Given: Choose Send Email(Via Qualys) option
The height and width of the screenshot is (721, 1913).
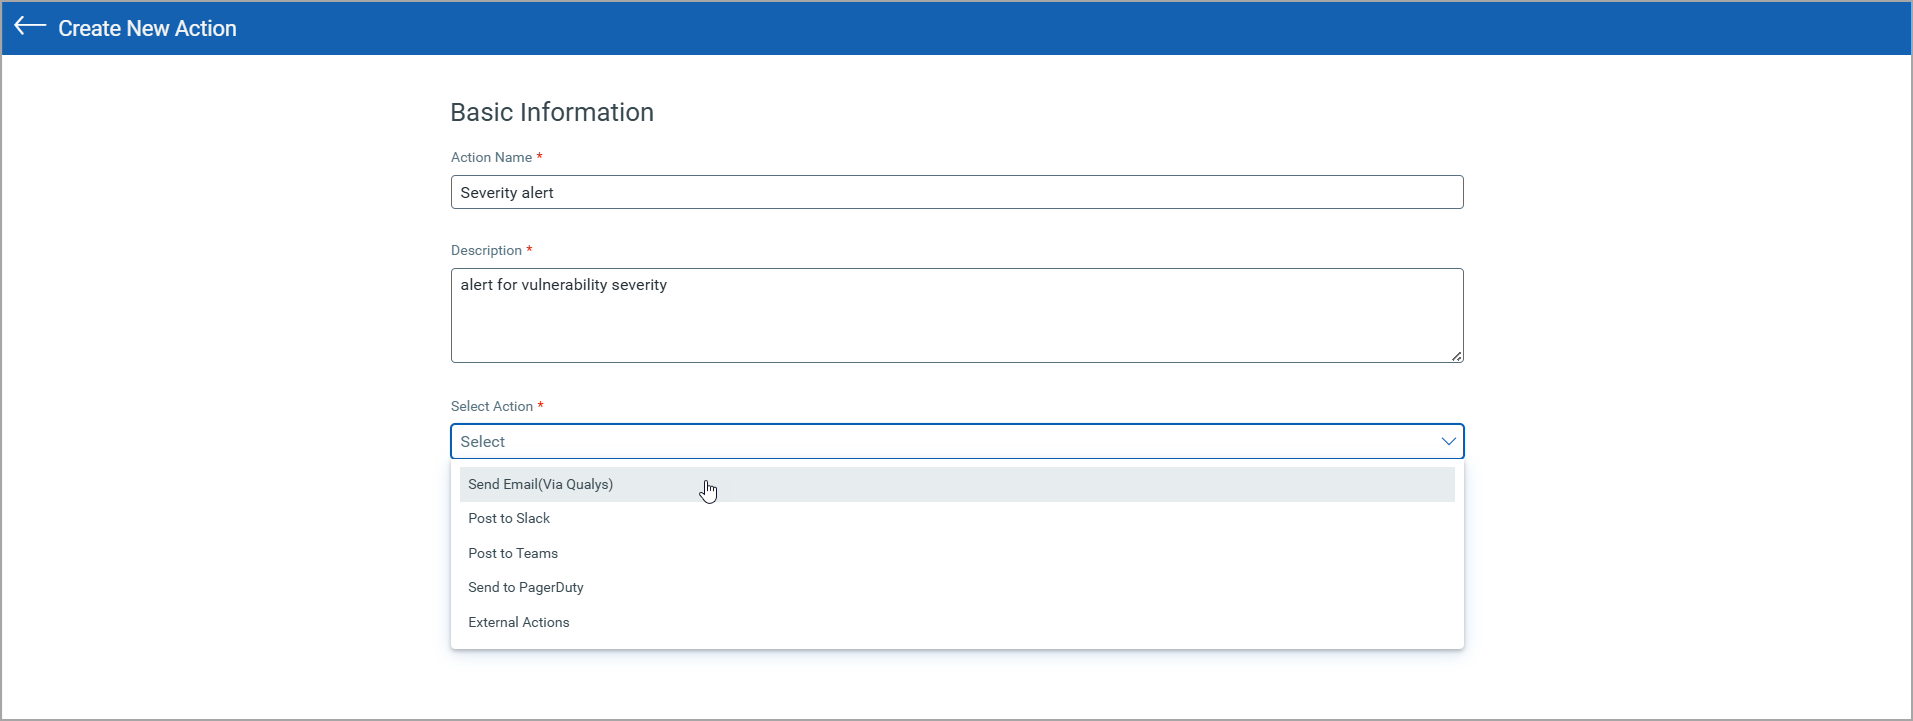Looking at the screenshot, I should coord(541,484).
